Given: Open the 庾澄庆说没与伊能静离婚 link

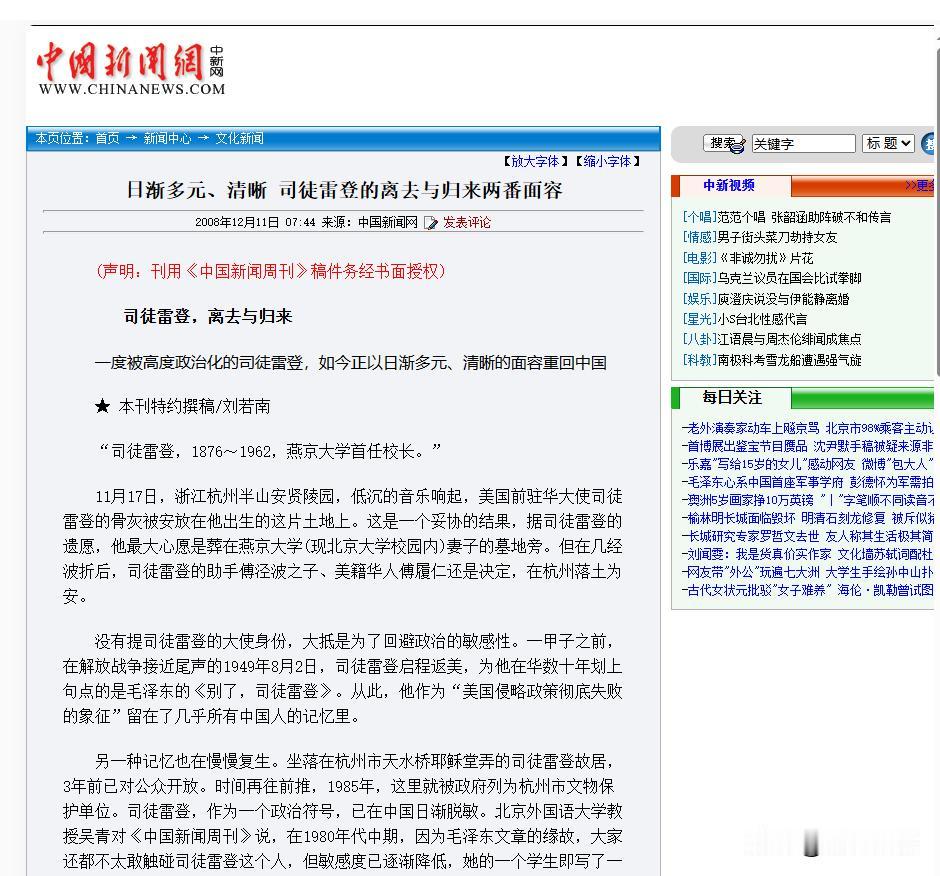Looking at the screenshot, I should [783, 299].
